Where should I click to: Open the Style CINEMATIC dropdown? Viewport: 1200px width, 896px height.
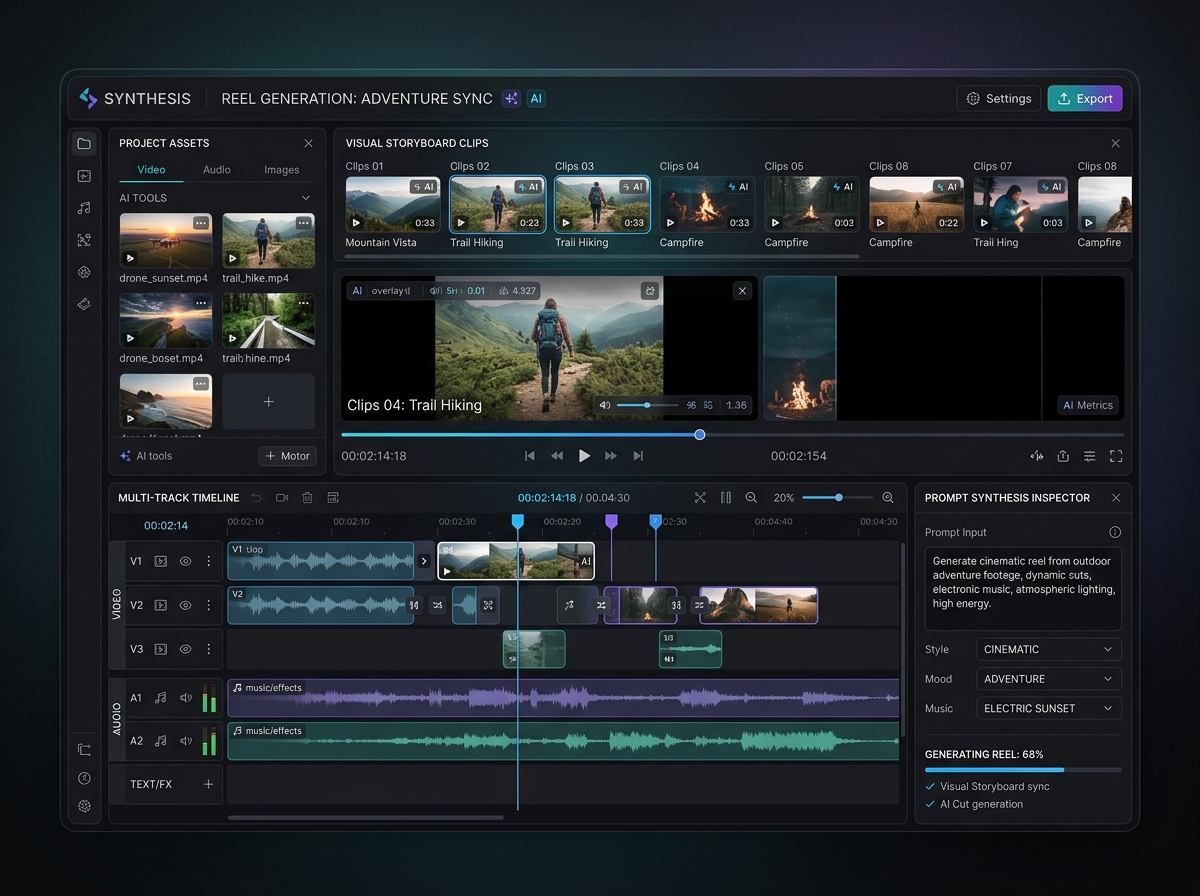point(1048,649)
